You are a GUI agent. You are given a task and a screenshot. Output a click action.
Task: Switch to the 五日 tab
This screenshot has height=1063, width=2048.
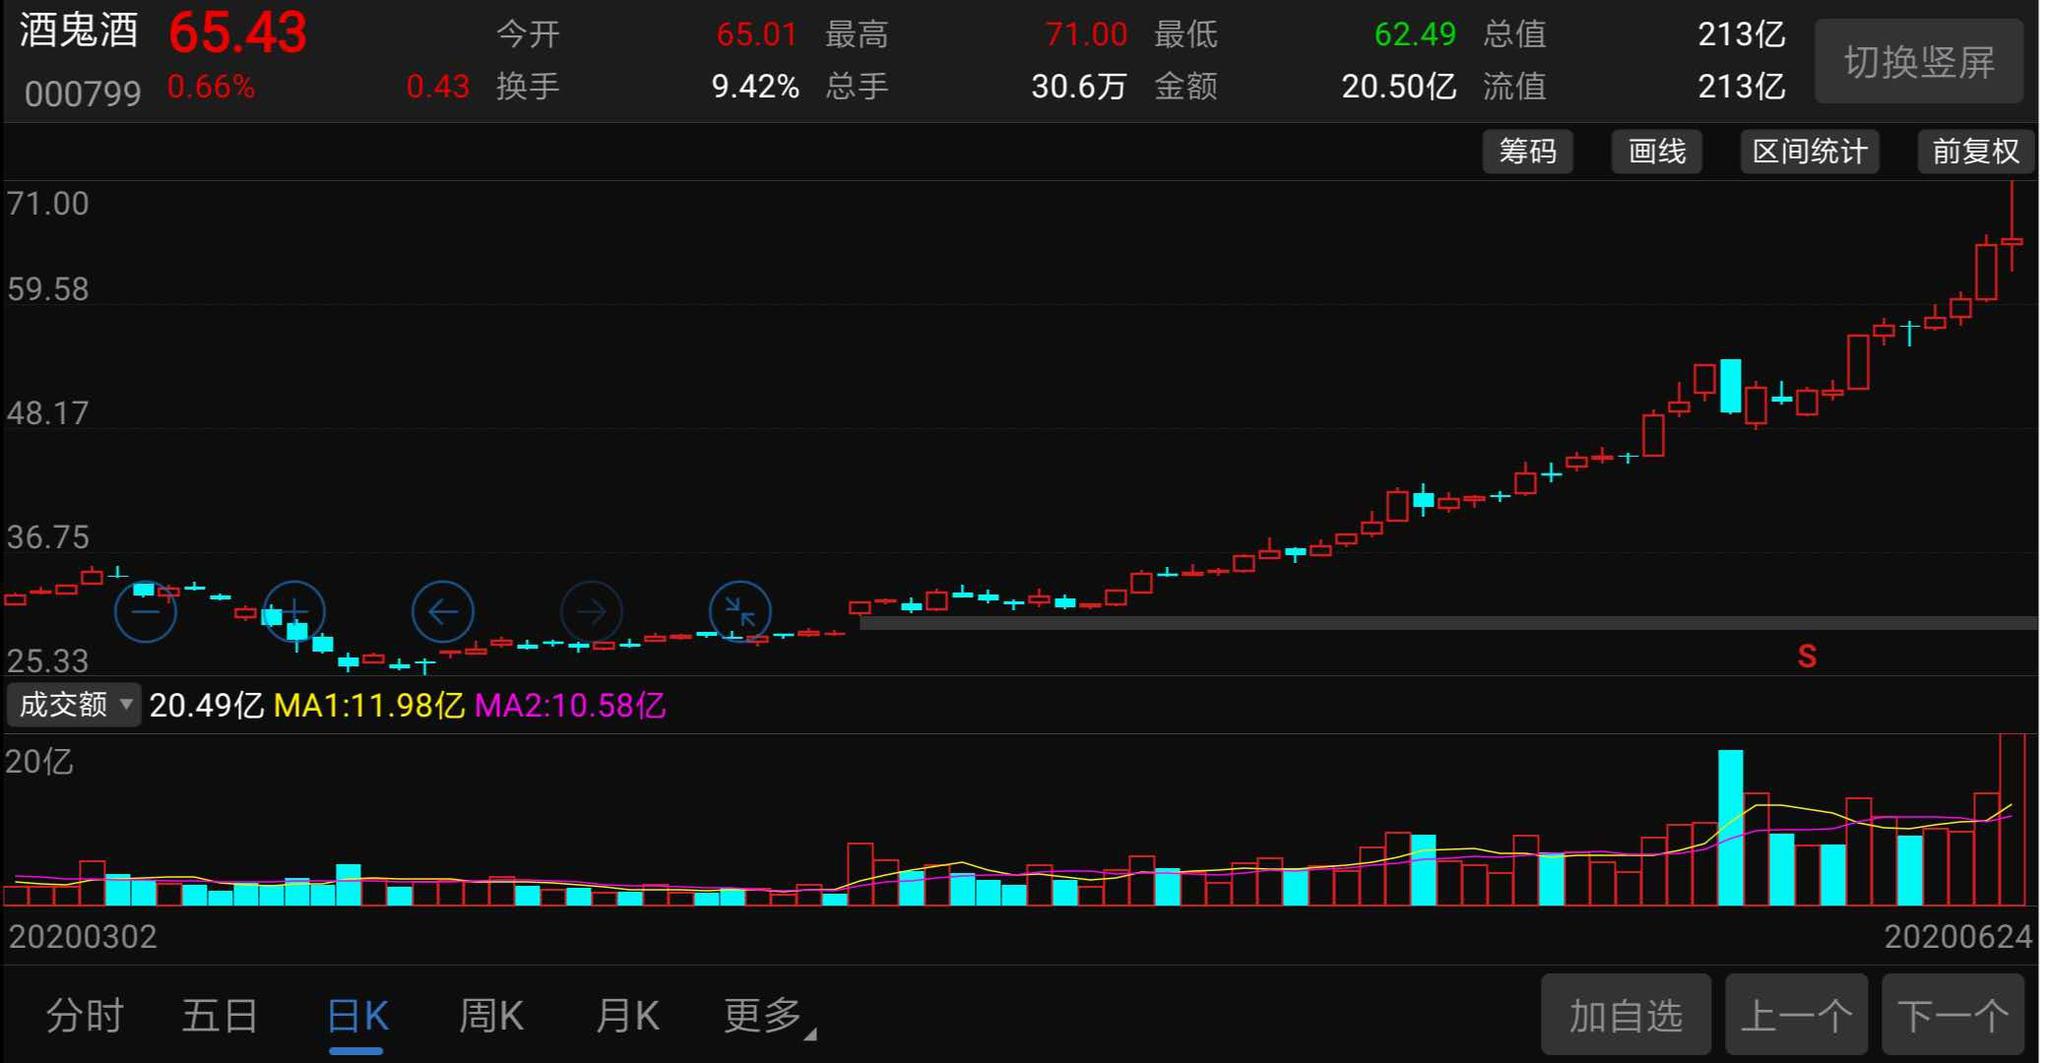coord(220,1016)
